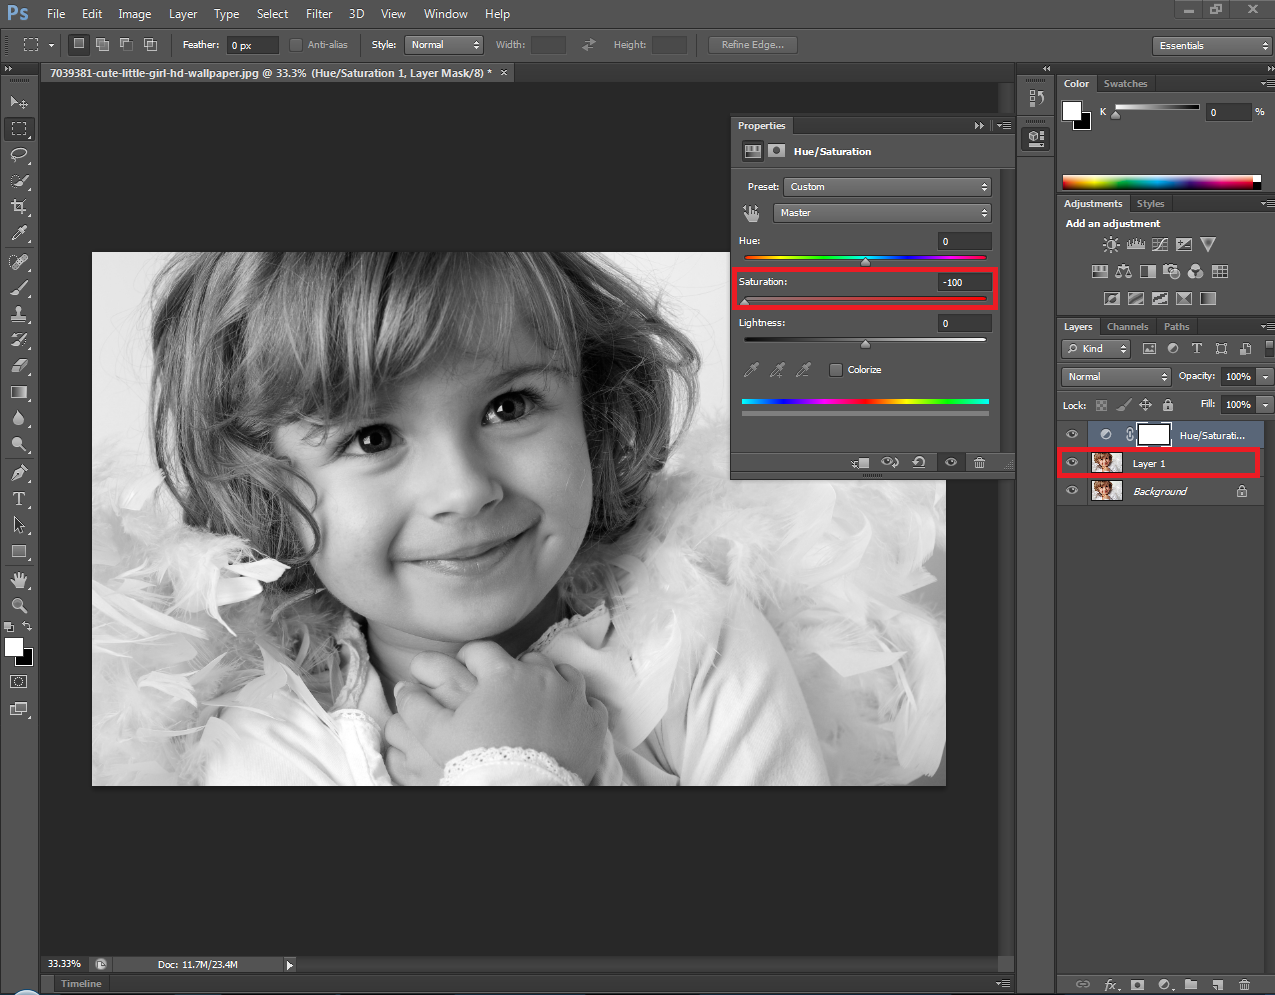
Task: Open the Filter menu
Action: [319, 14]
